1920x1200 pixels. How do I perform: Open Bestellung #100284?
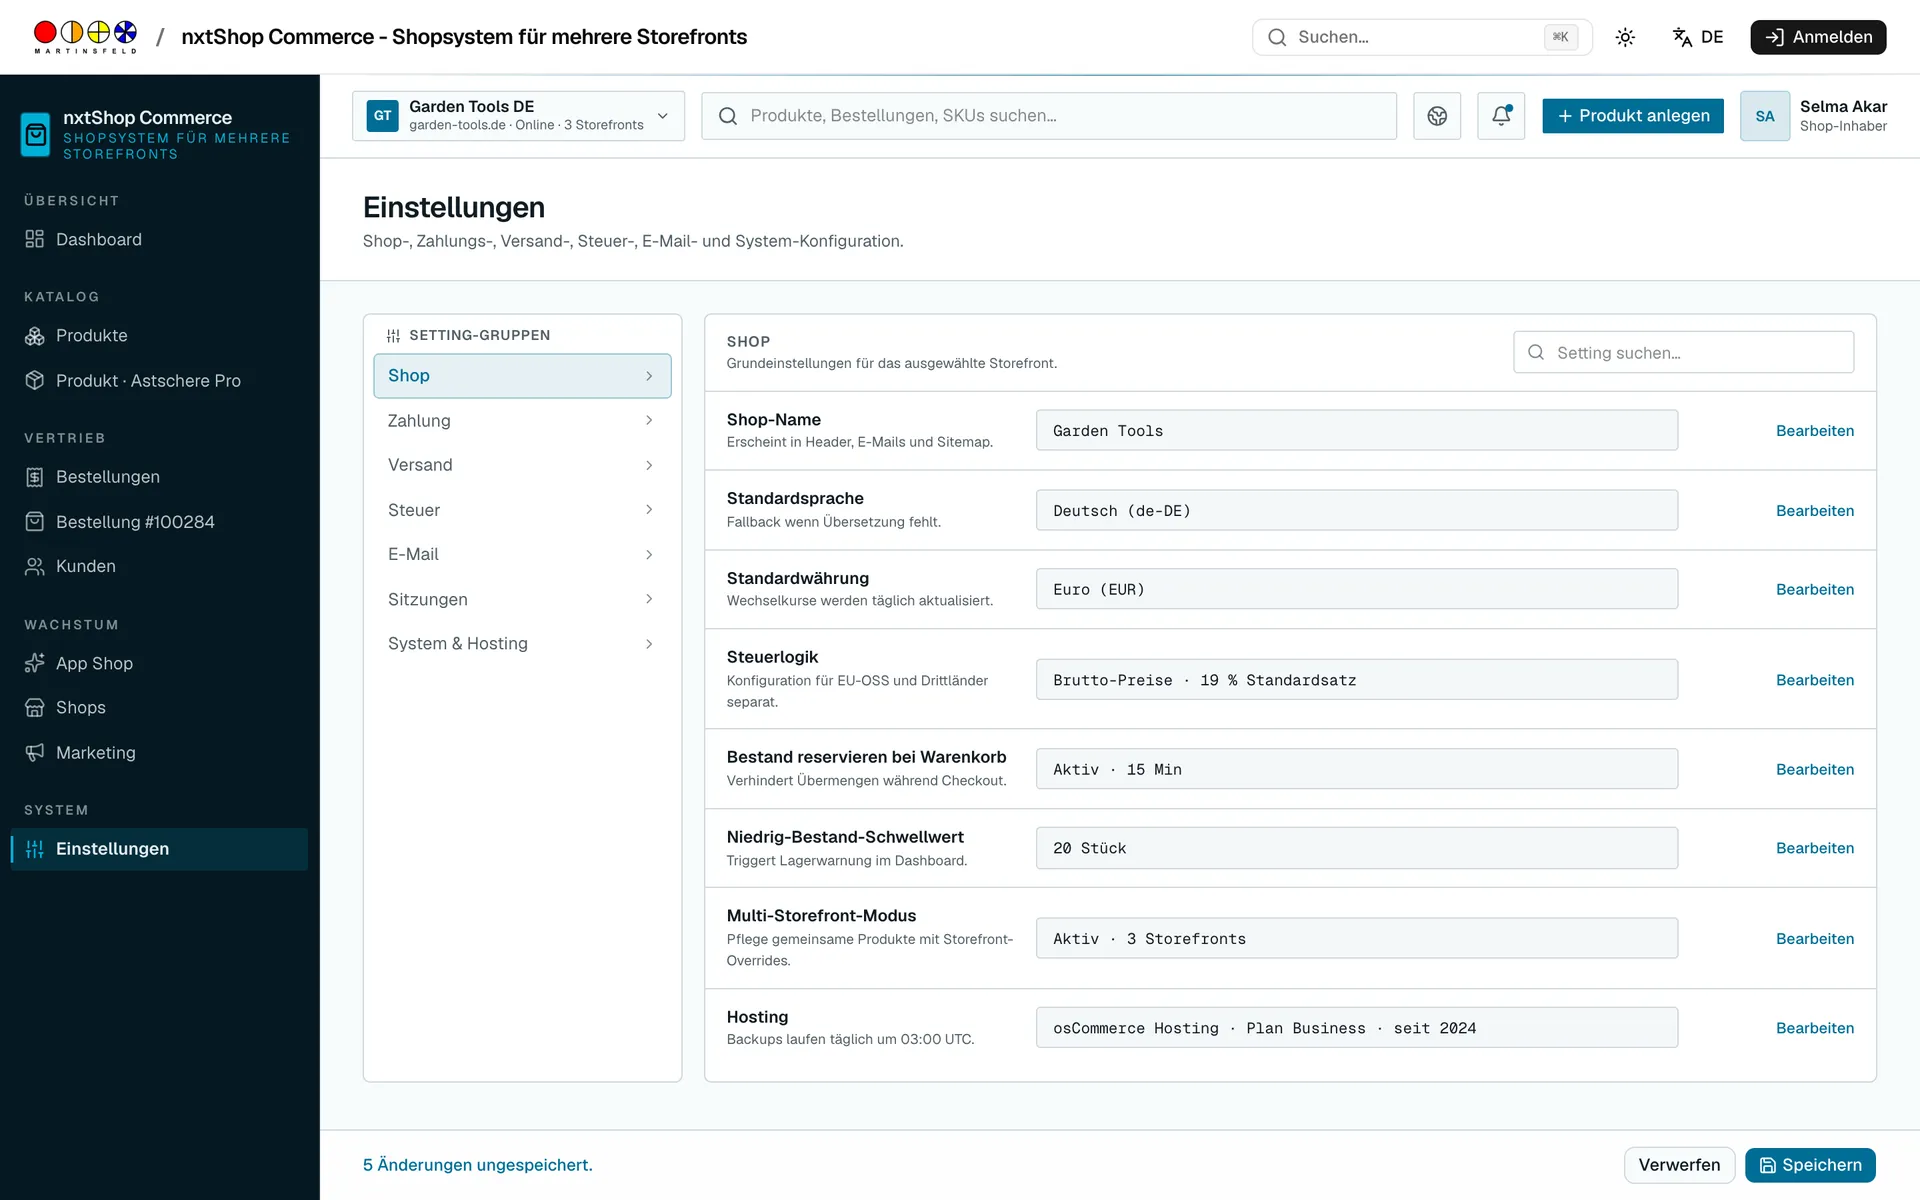coord(160,522)
